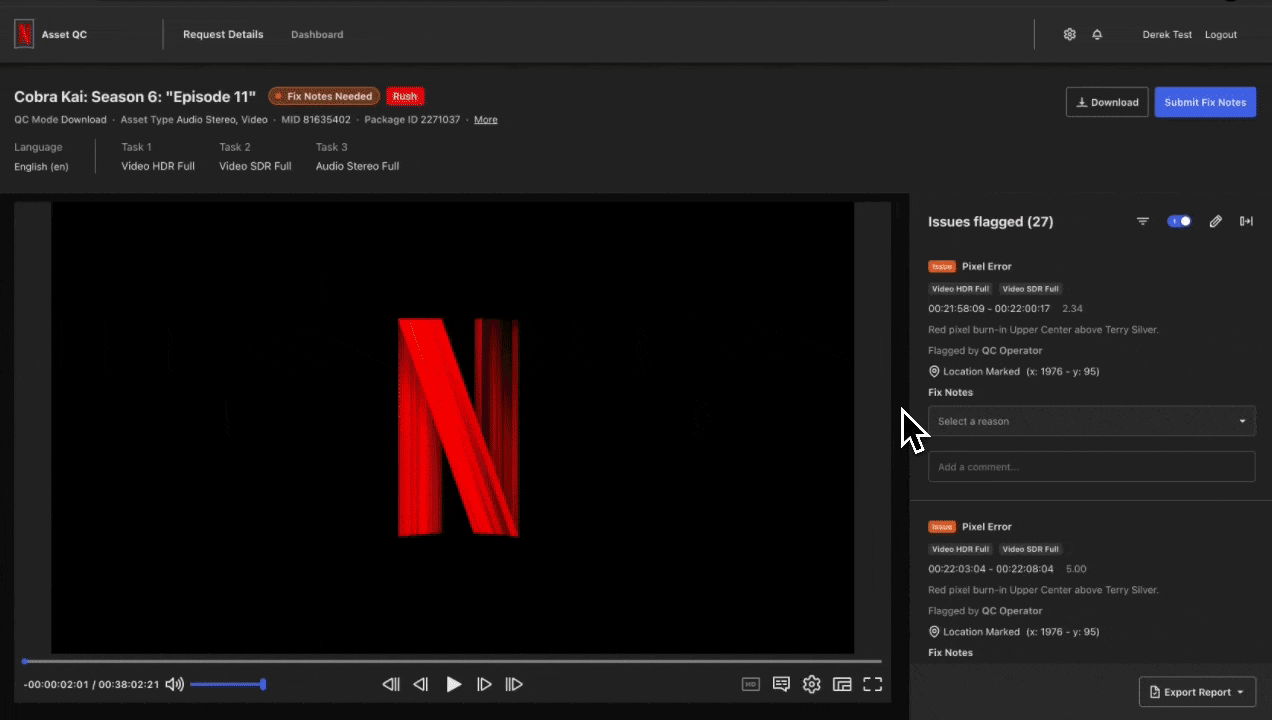Click the location pin of the 00:21:58:09 issue
The width and height of the screenshot is (1272, 720).
[x=934, y=371]
